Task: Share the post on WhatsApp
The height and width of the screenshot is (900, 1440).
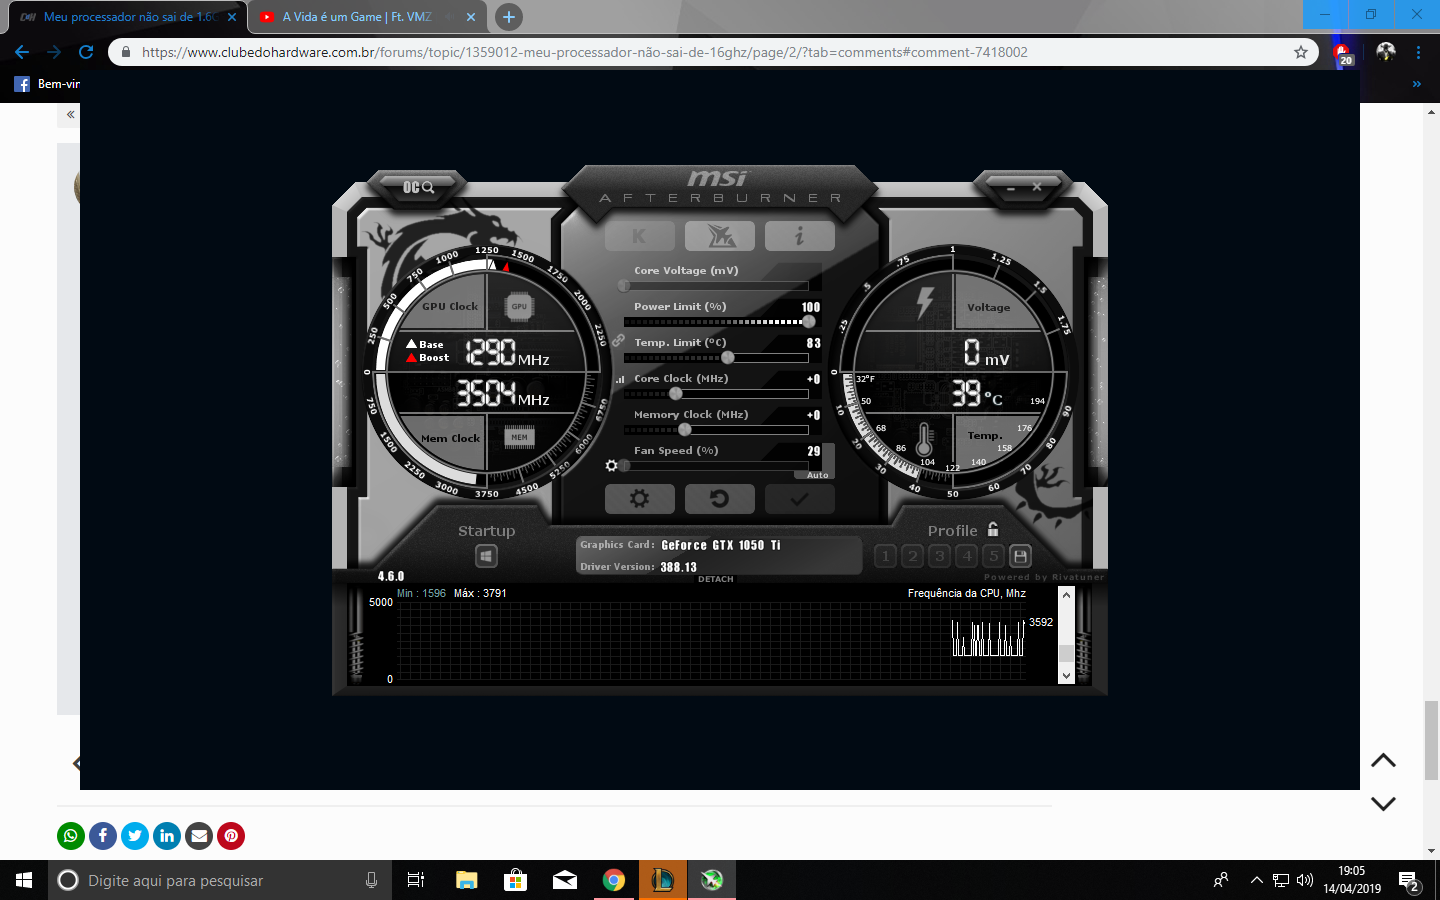Action: [x=71, y=836]
